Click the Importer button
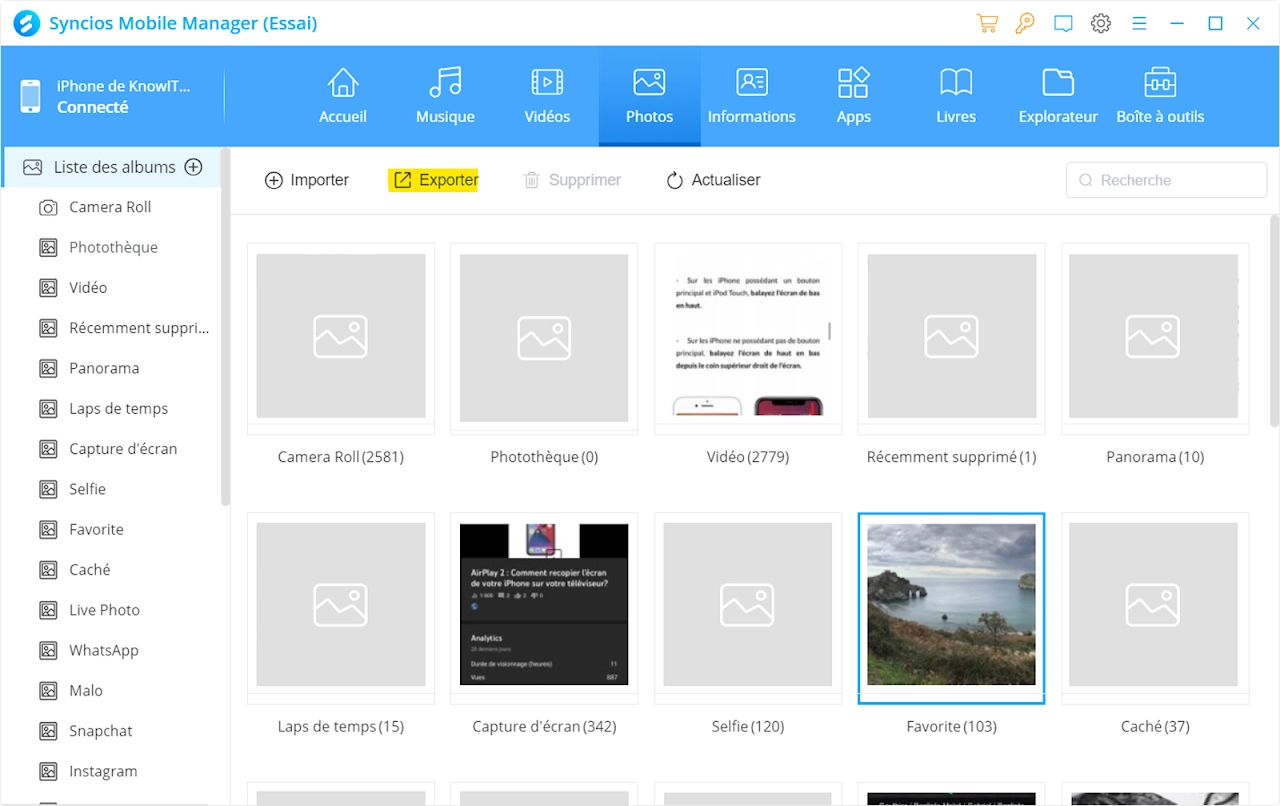 (307, 180)
